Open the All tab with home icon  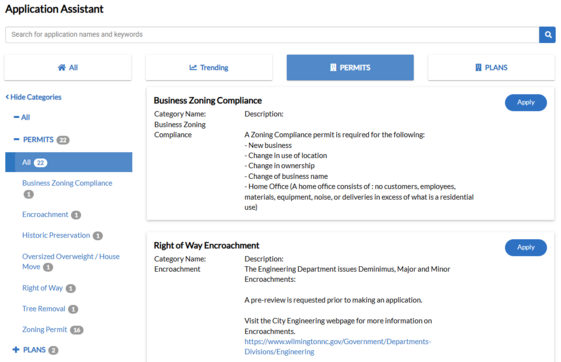click(x=68, y=68)
